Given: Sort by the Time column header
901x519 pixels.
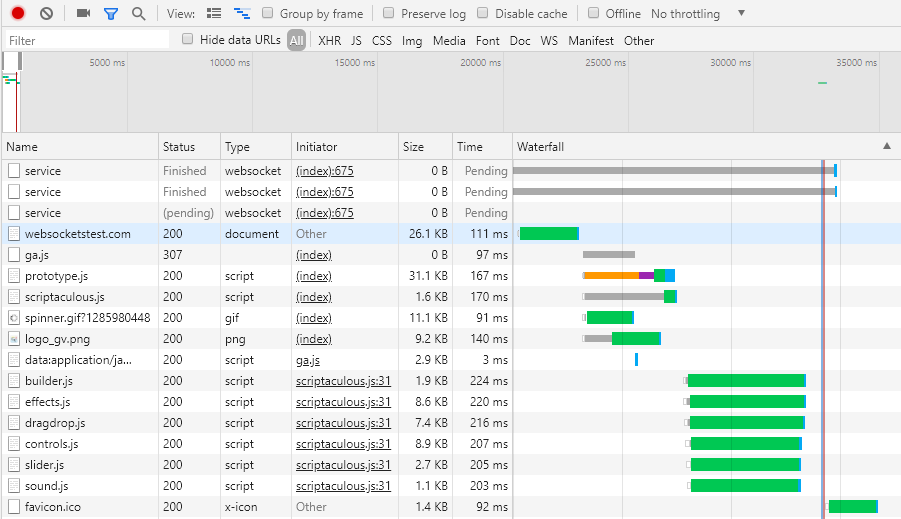Looking at the screenshot, I should (x=482, y=147).
